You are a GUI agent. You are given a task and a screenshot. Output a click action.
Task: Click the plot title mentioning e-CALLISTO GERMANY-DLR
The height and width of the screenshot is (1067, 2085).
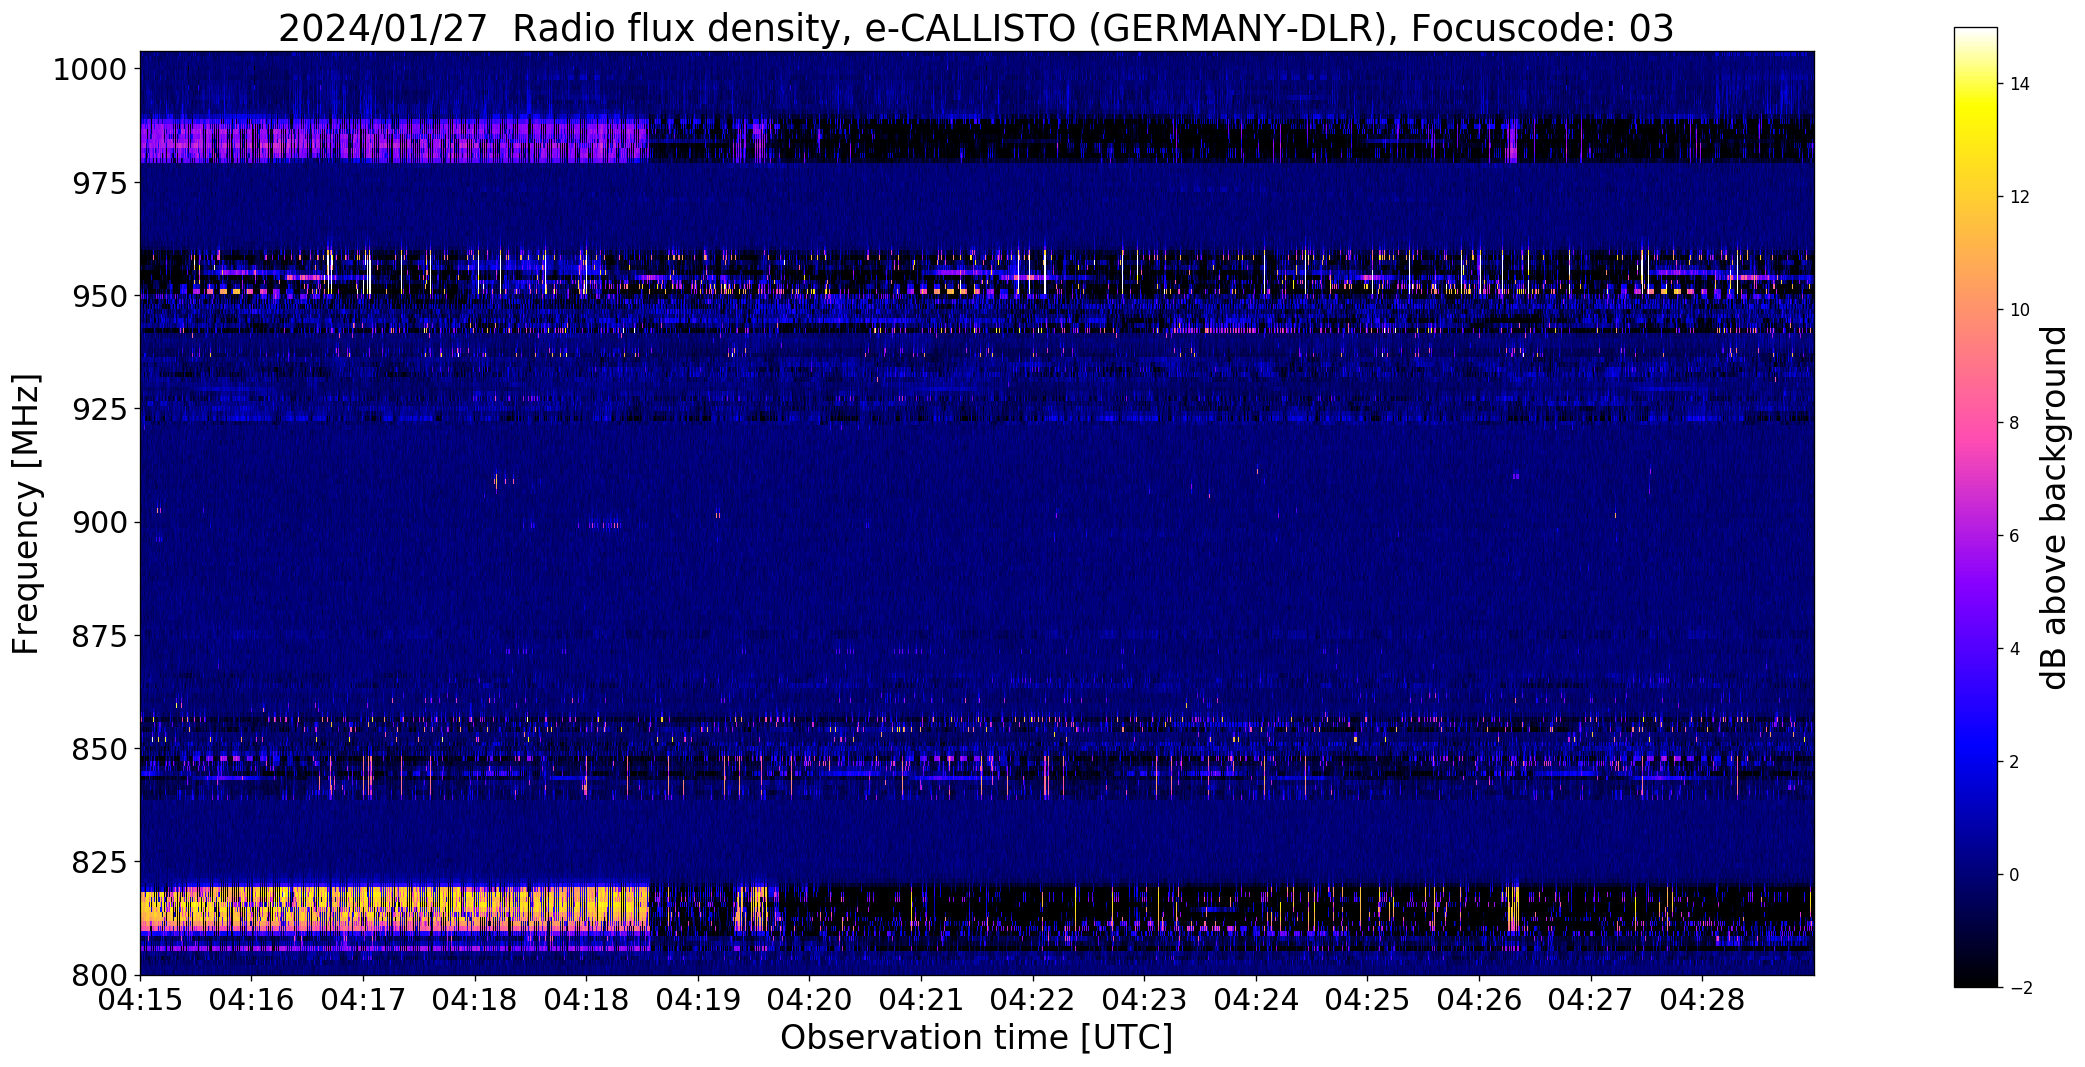(975, 28)
